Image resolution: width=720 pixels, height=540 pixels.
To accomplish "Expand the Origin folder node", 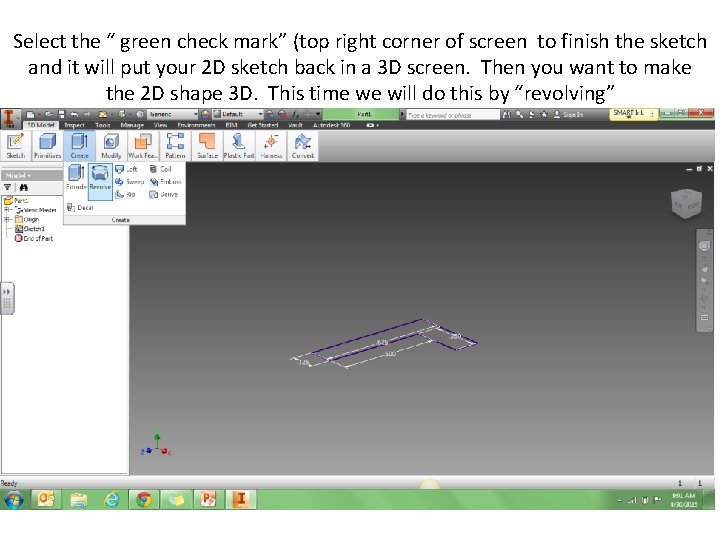I will [7, 219].
